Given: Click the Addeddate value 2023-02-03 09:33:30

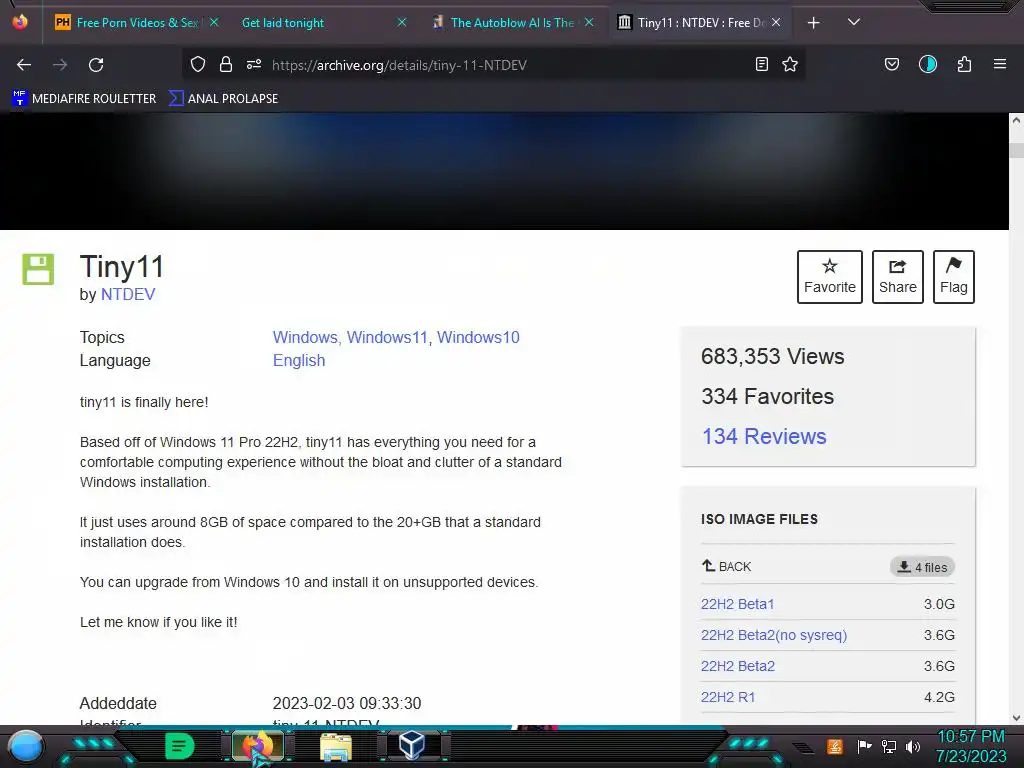Looking at the screenshot, I should [x=347, y=703].
